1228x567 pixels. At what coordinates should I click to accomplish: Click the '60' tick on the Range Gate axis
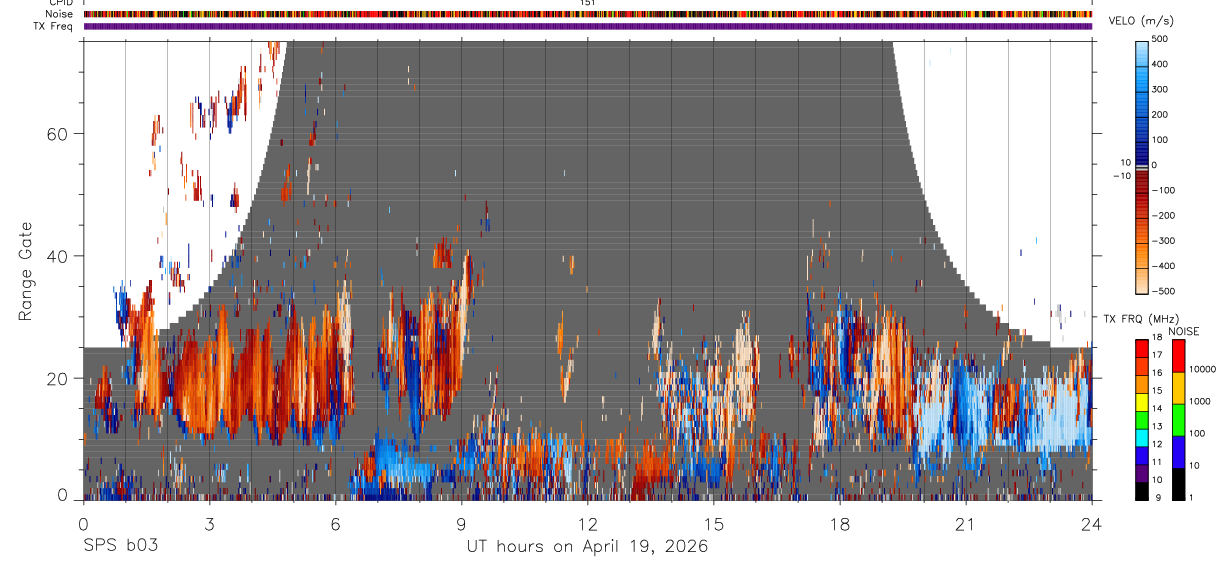[x=58, y=134]
